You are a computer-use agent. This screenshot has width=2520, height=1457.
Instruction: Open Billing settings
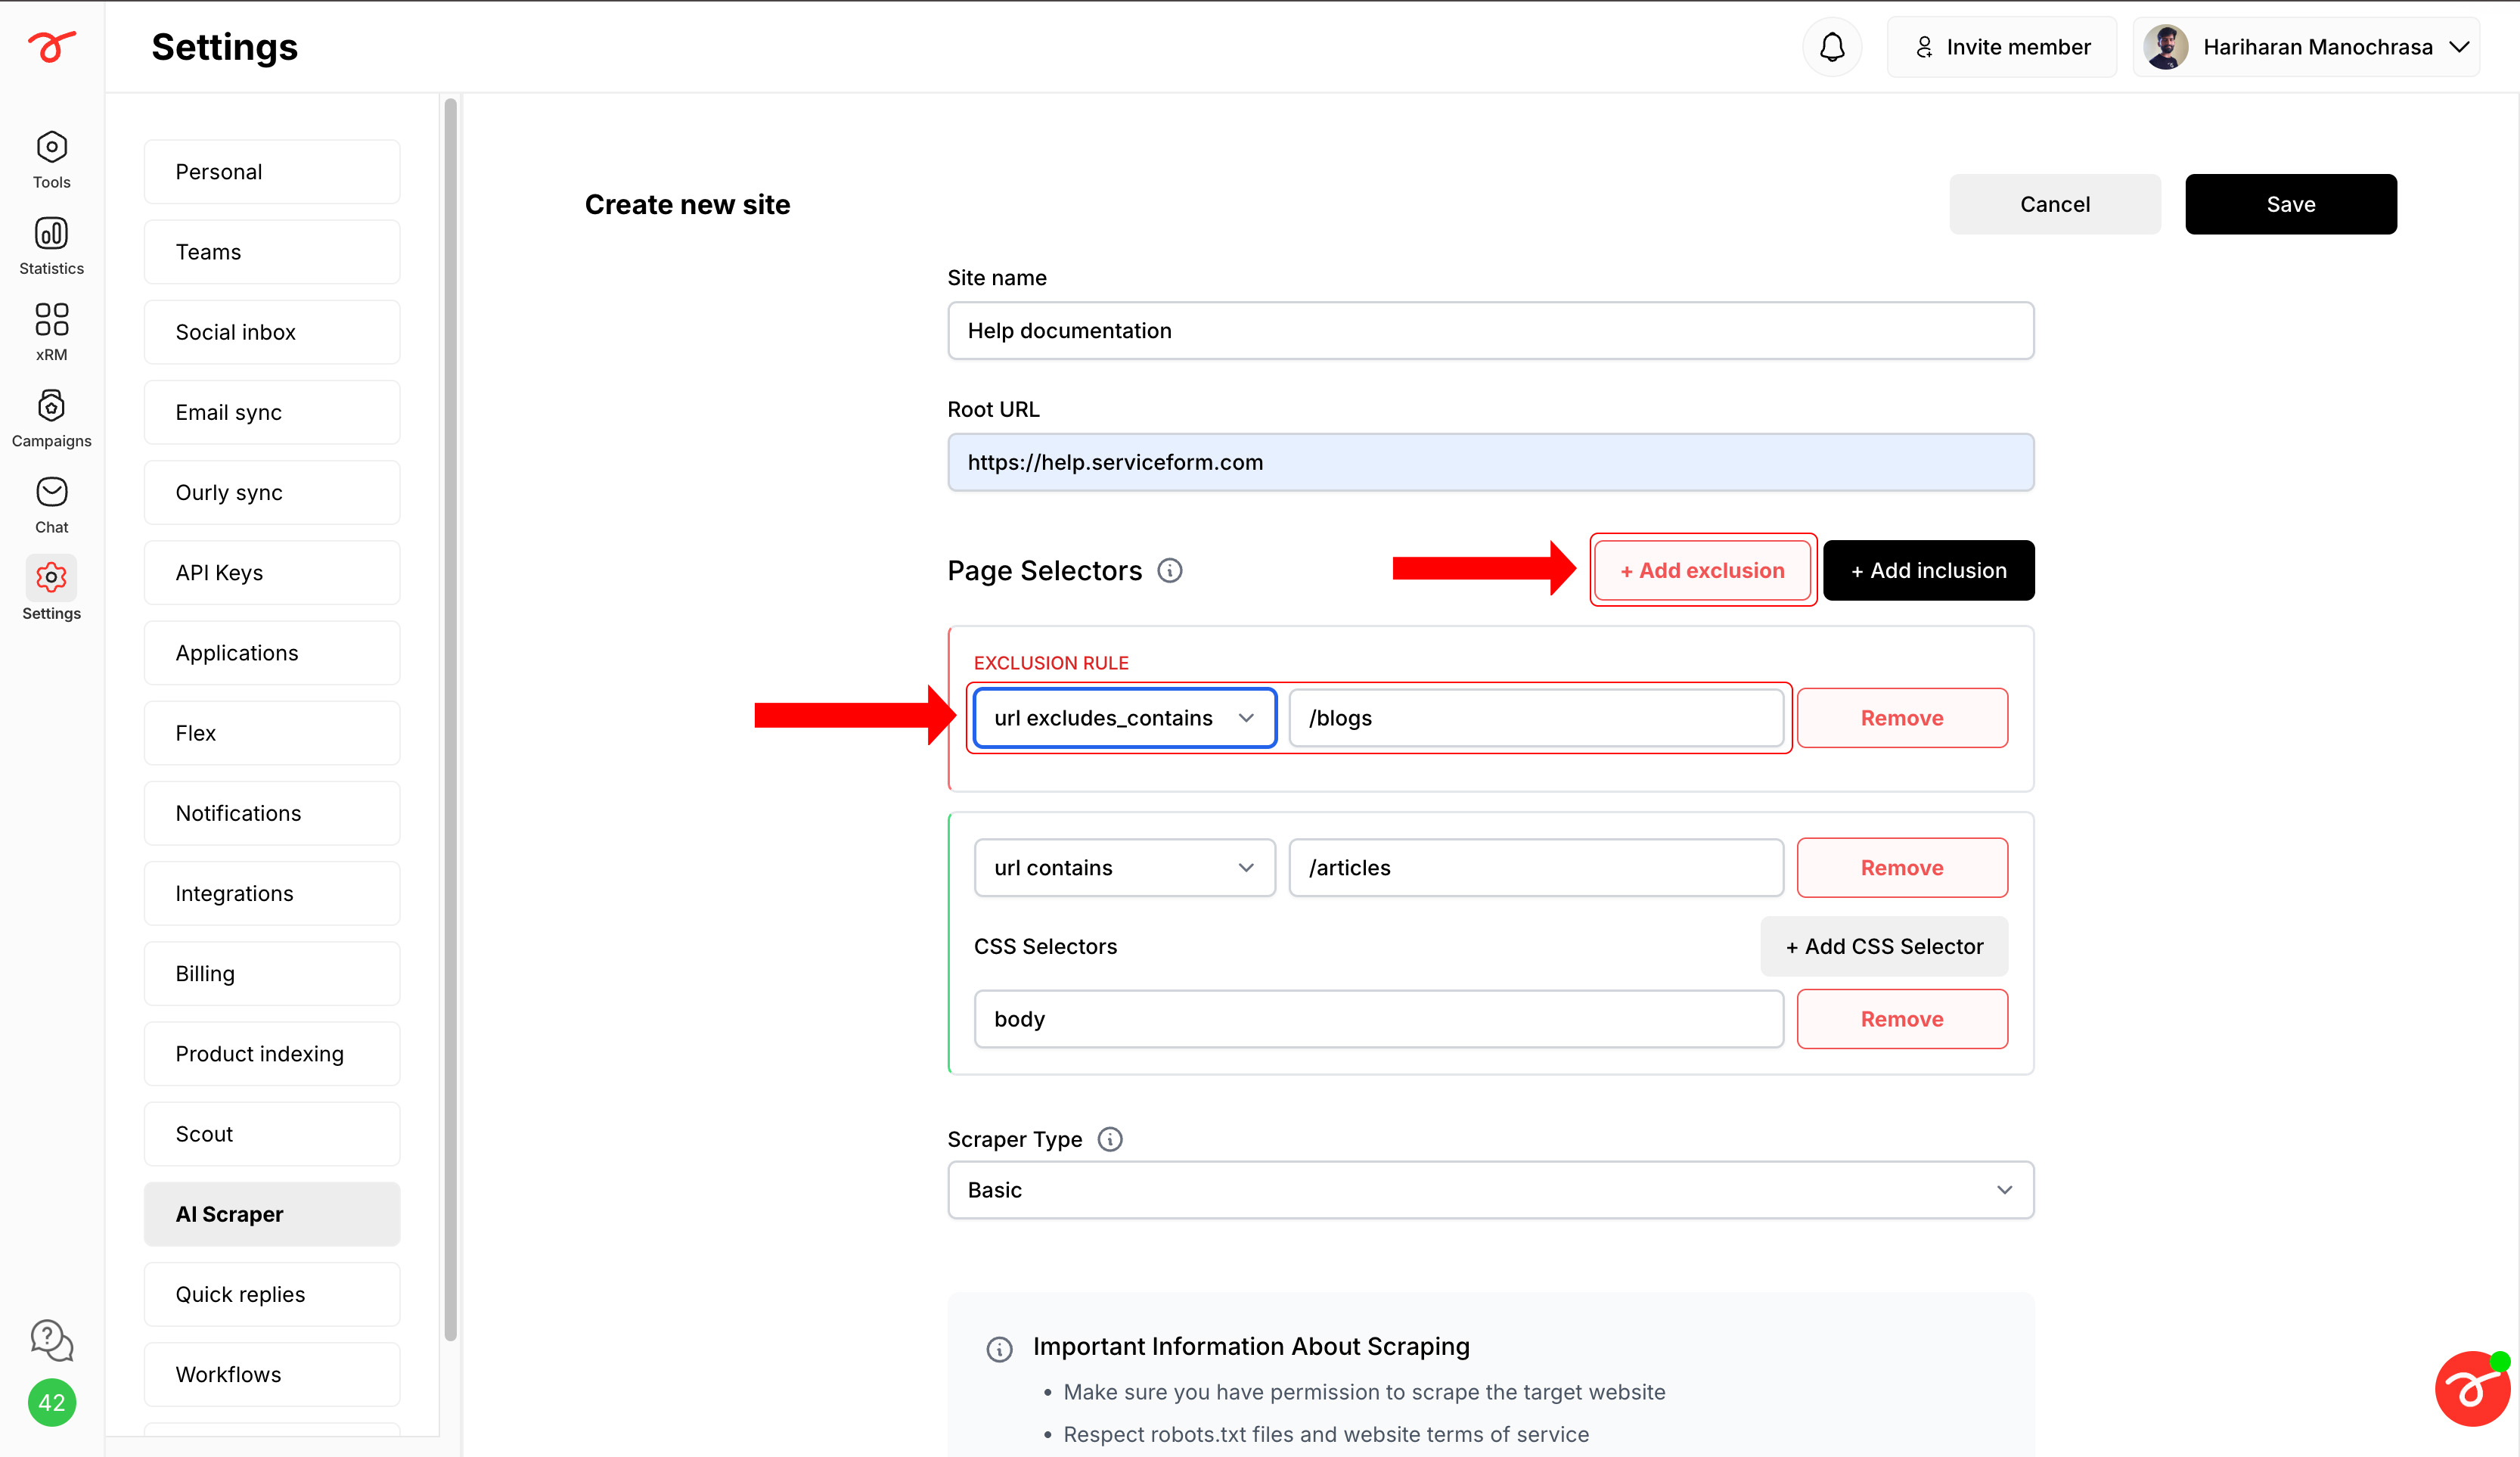(x=272, y=973)
